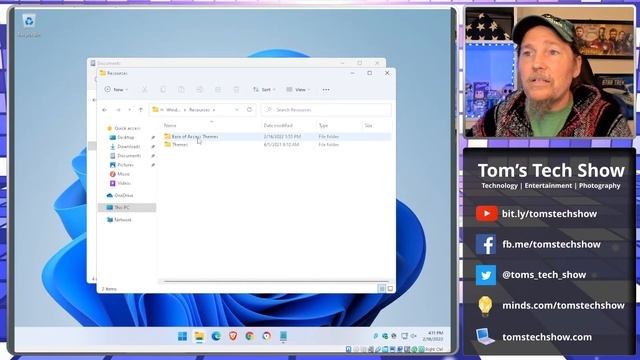Click the pin icon beside Desktop
The image size is (640, 360).
coord(153,138)
